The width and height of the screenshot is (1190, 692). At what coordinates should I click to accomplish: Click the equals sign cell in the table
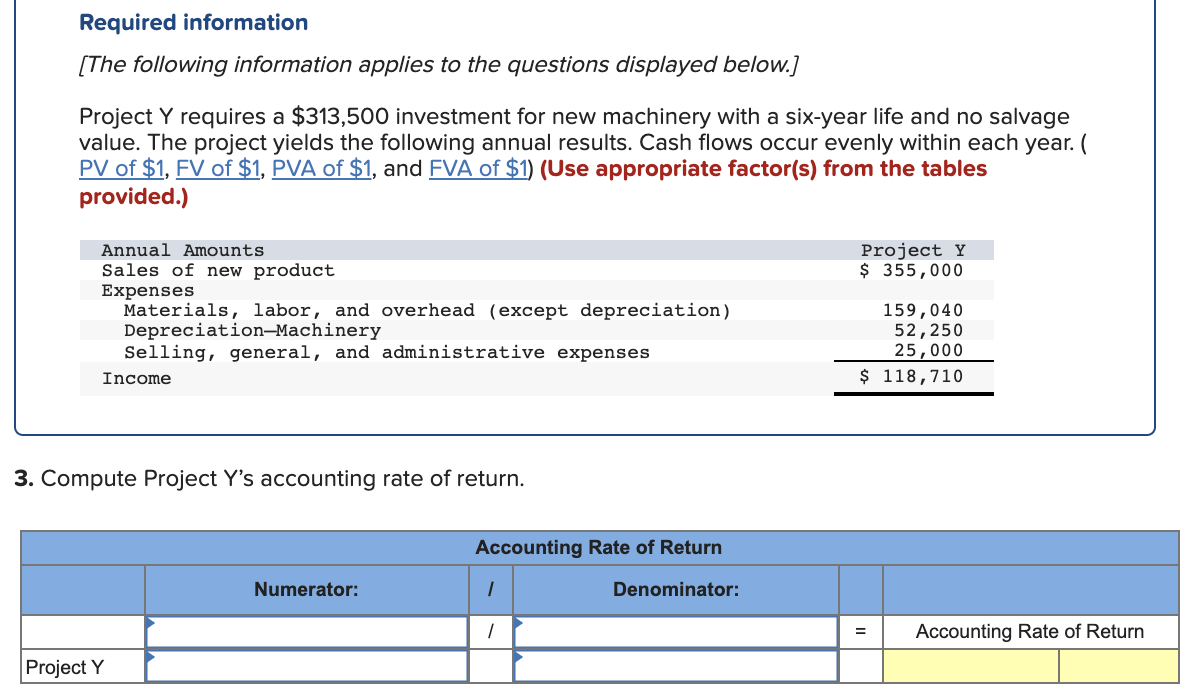point(860,631)
